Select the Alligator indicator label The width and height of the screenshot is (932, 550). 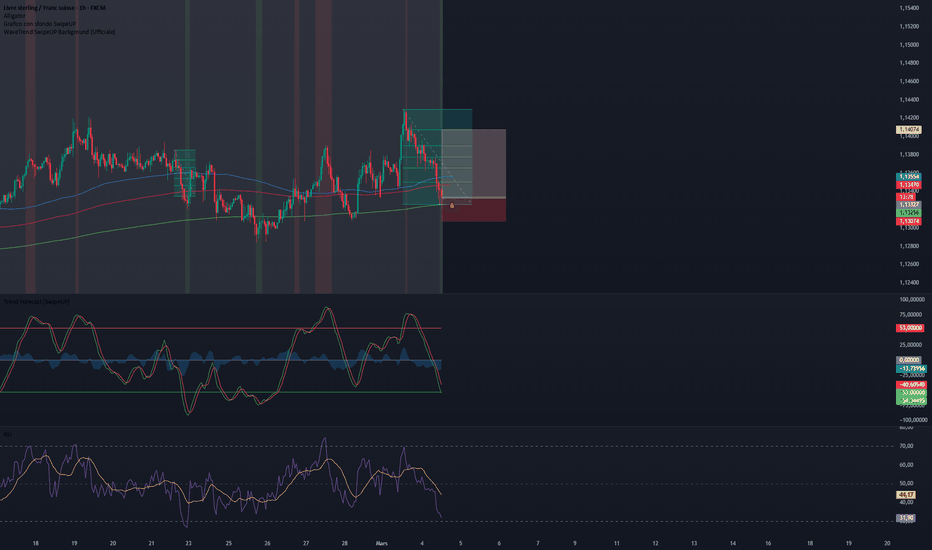(14, 16)
